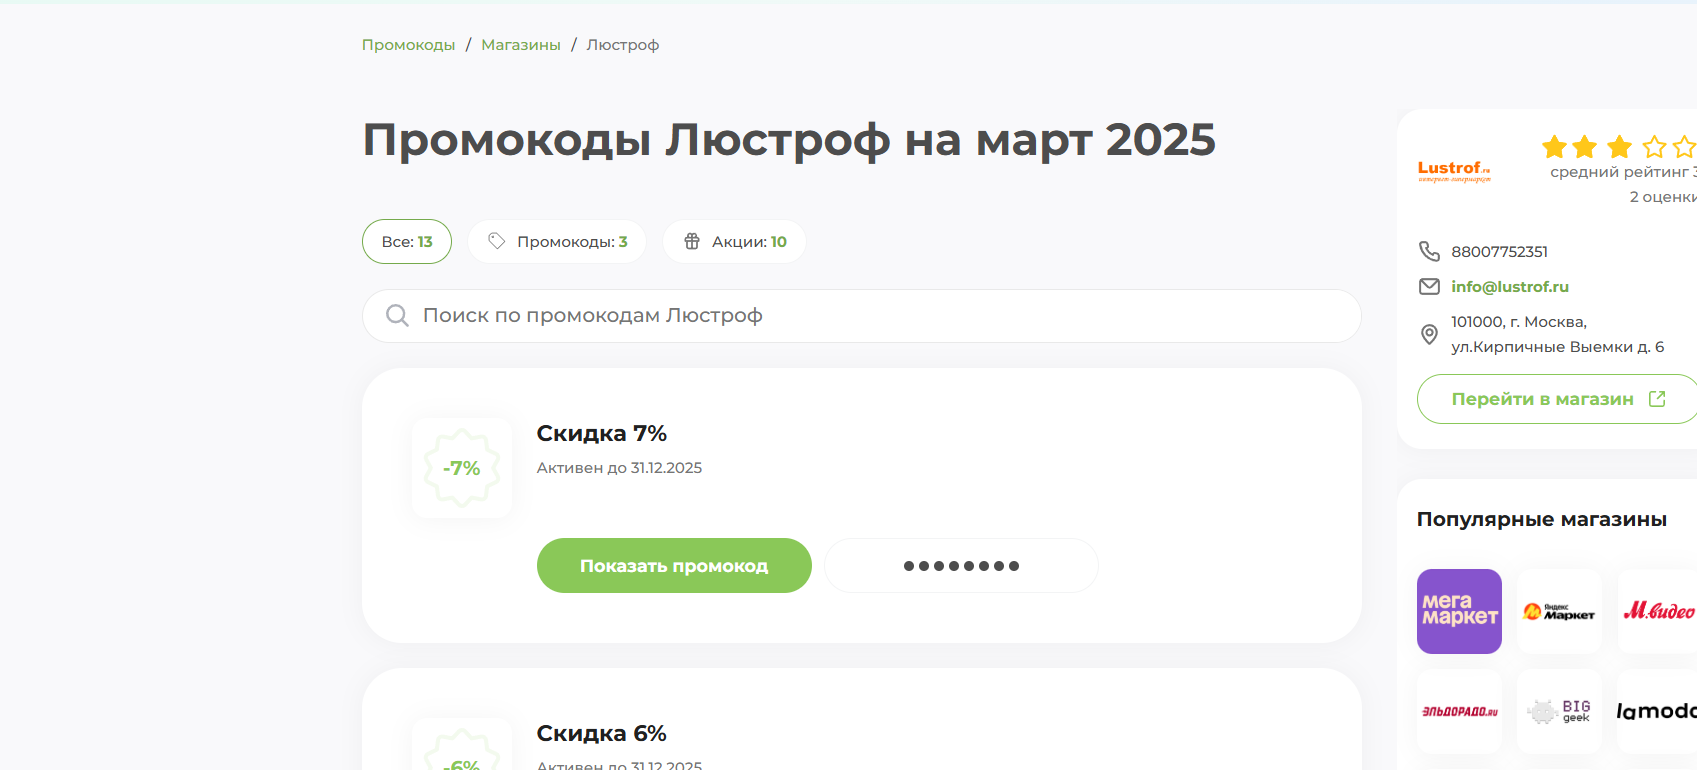Open the Скидка 7% offer title

[x=602, y=433]
